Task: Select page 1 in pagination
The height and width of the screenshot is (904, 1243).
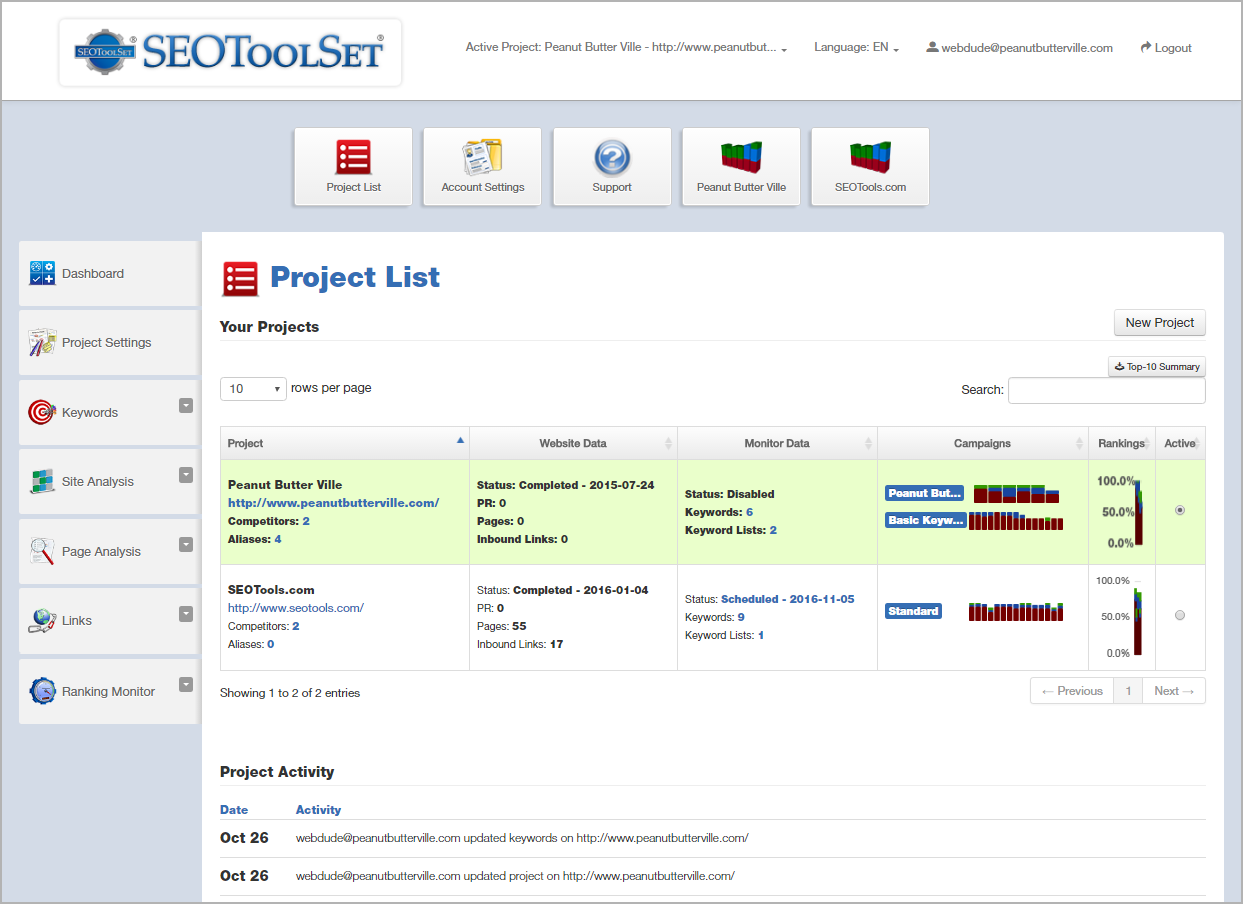Action: click(x=1128, y=691)
